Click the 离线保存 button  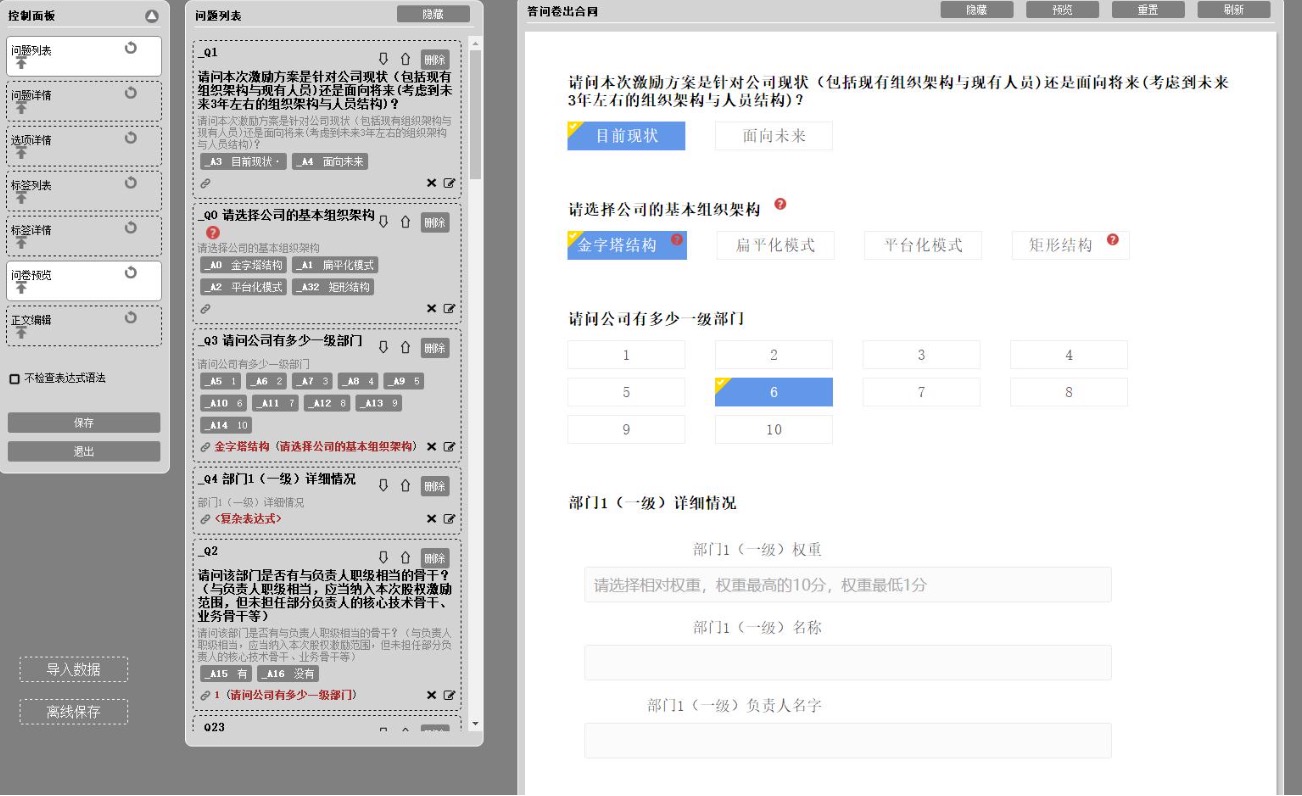(x=74, y=712)
